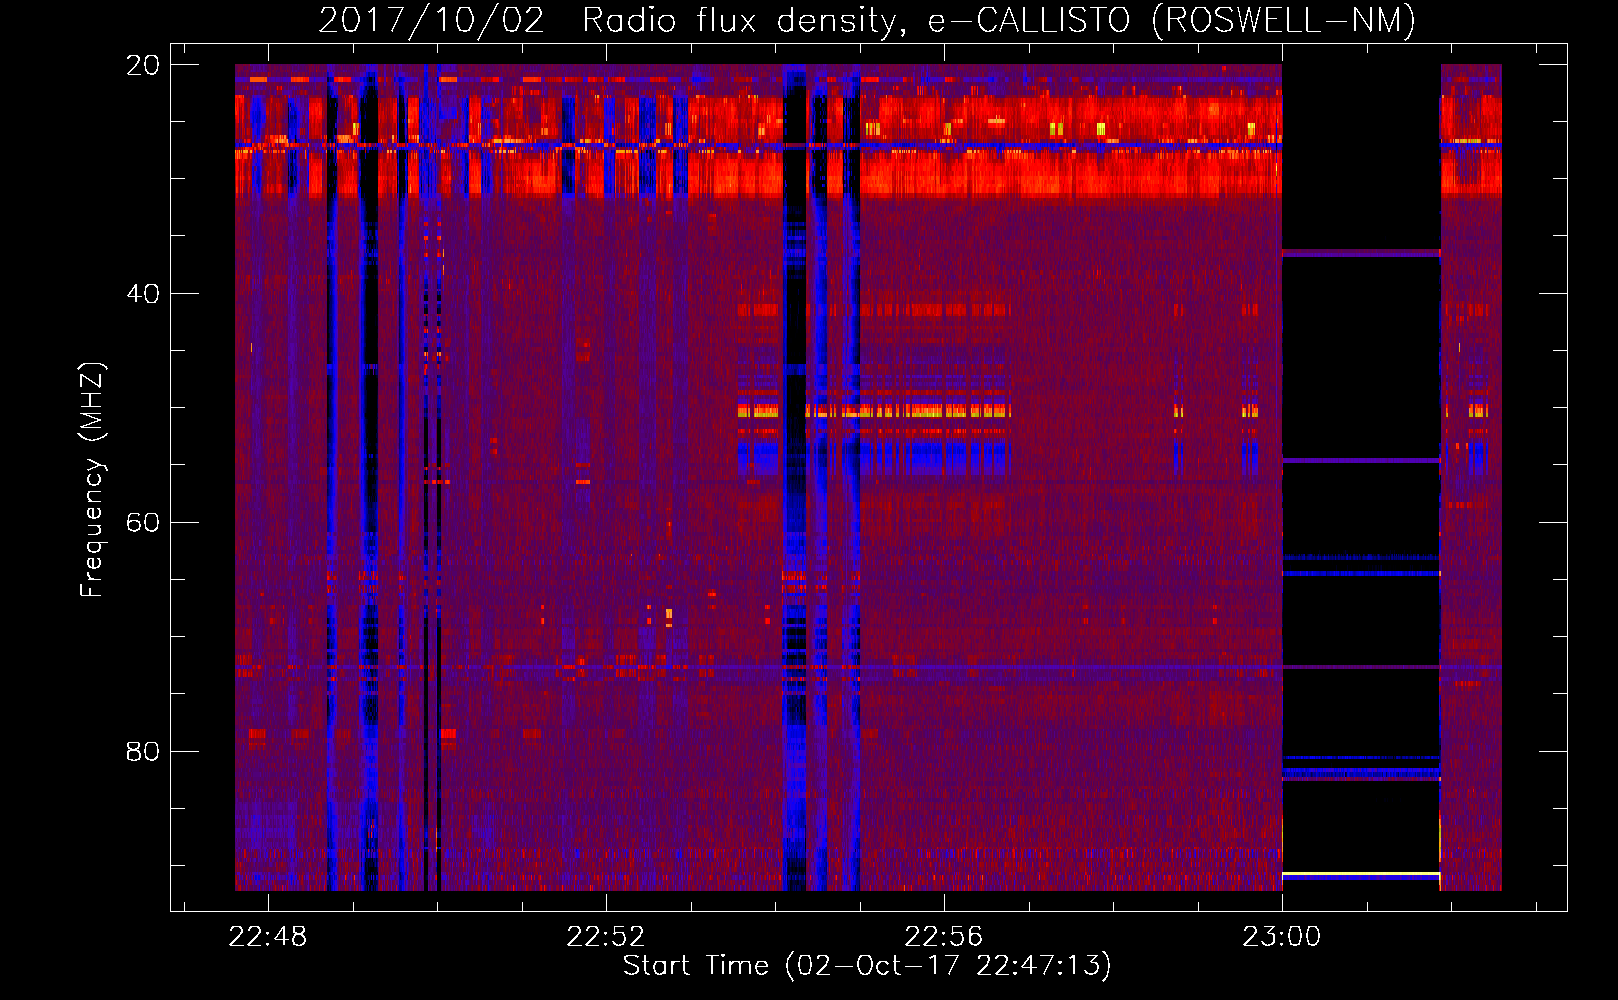Click the 22:56 time tick label
Viewport: 1618px width, 1000px height.
[x=944, y=937]
